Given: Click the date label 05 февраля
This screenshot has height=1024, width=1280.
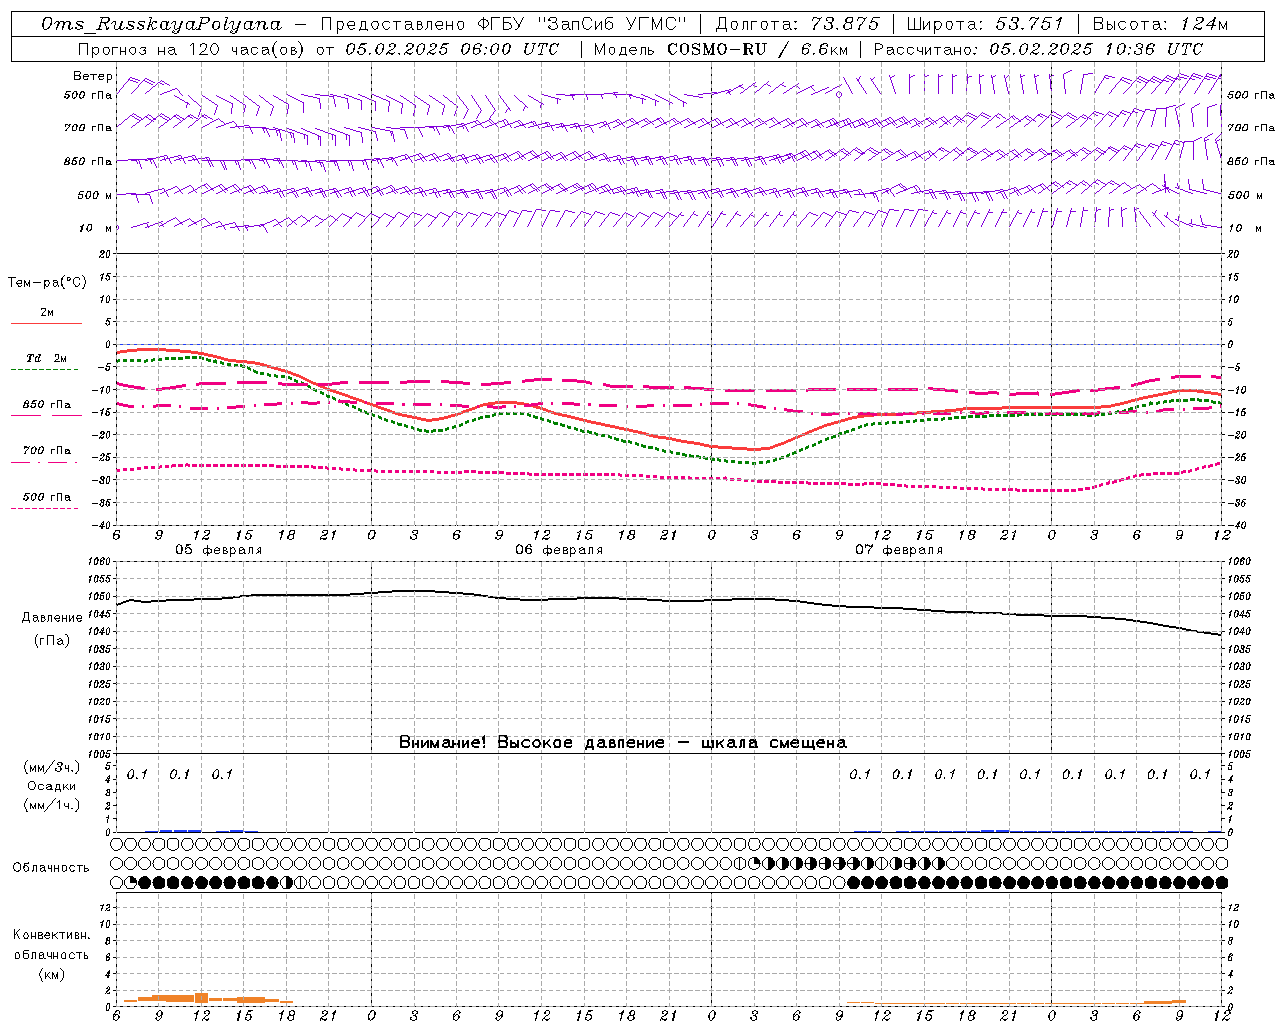Looking at the screenshot, I should pos(219,550).
